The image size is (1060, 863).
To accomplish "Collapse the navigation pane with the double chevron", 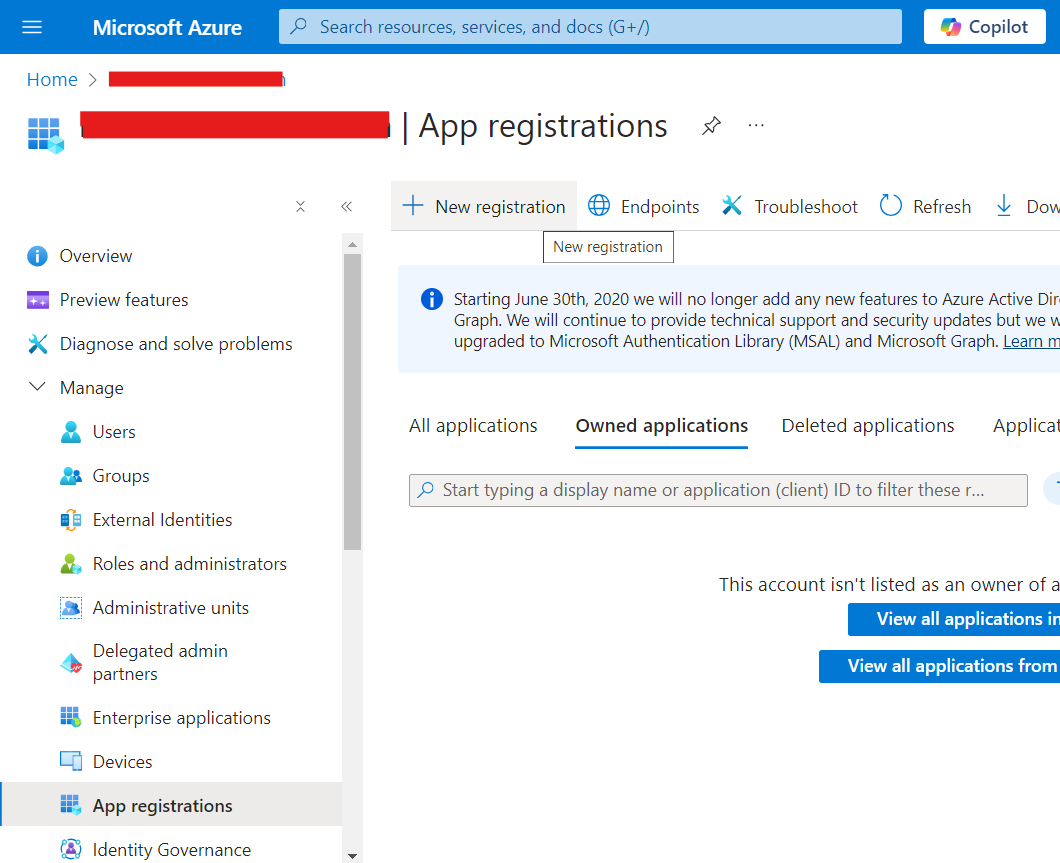I will [347, 206].
